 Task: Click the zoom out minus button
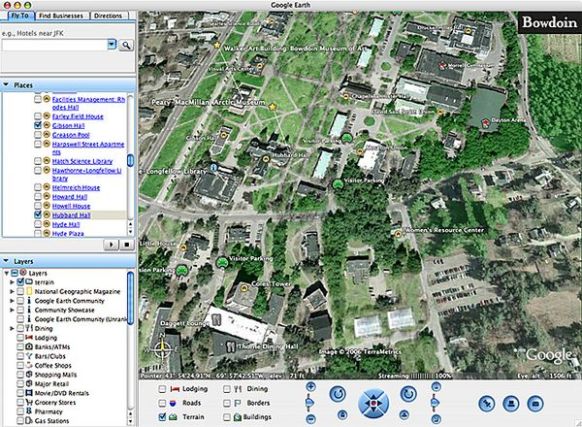[311, 419]
